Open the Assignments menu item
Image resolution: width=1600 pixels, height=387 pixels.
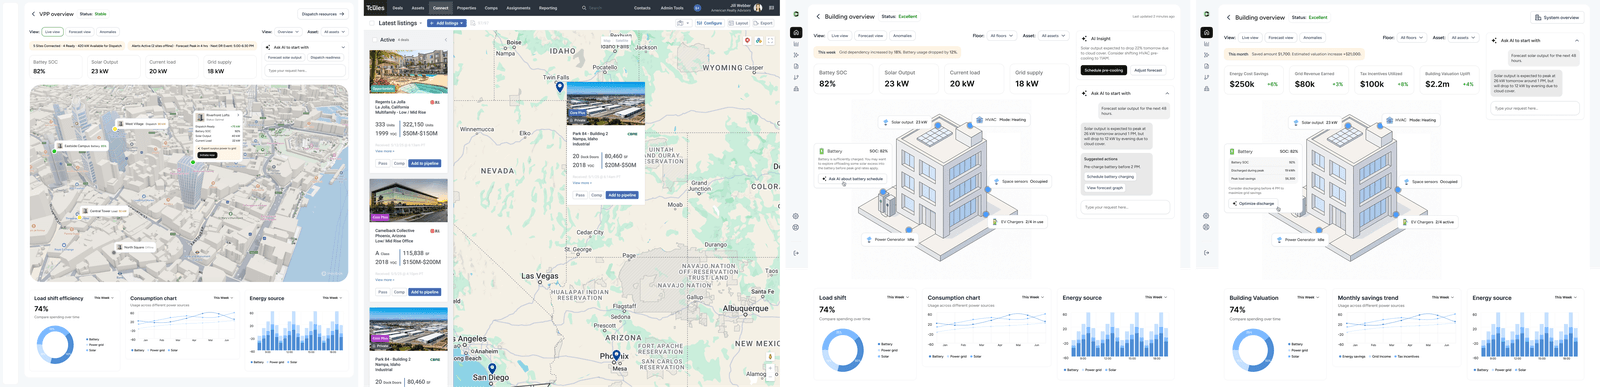(518, 8)
